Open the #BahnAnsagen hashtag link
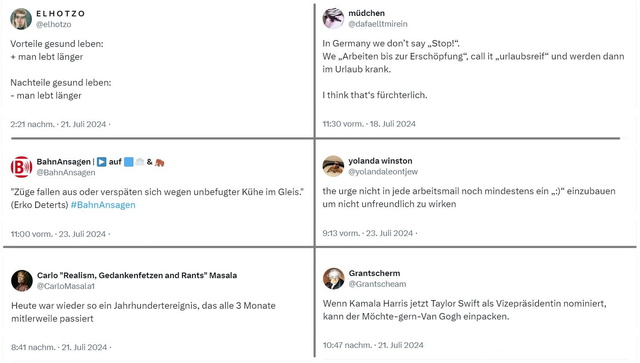Viewport: 640px width, 363px height. (x=103, y=205)
